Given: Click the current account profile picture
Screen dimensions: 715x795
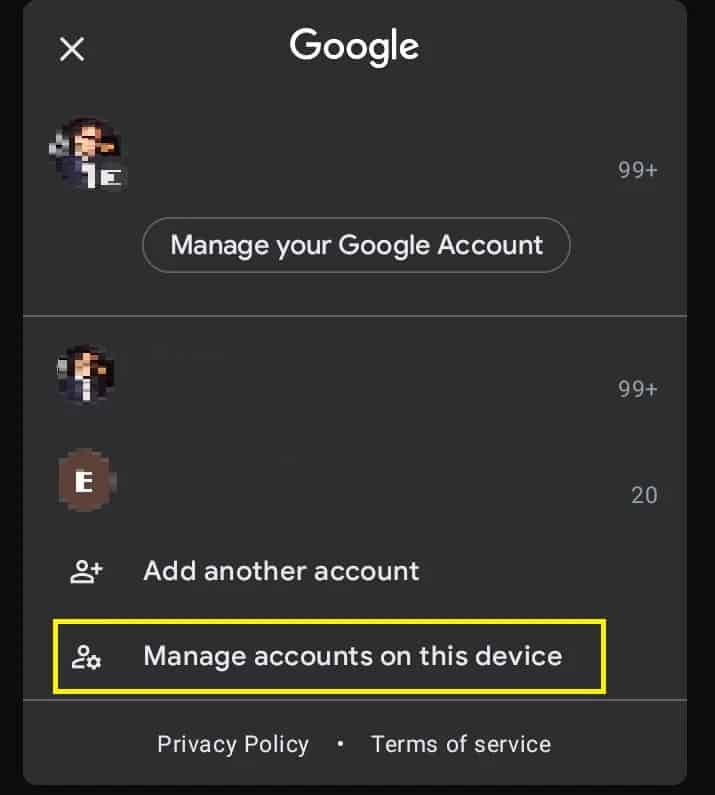Looking at the screenshot, I should click(x=88, y=154).
